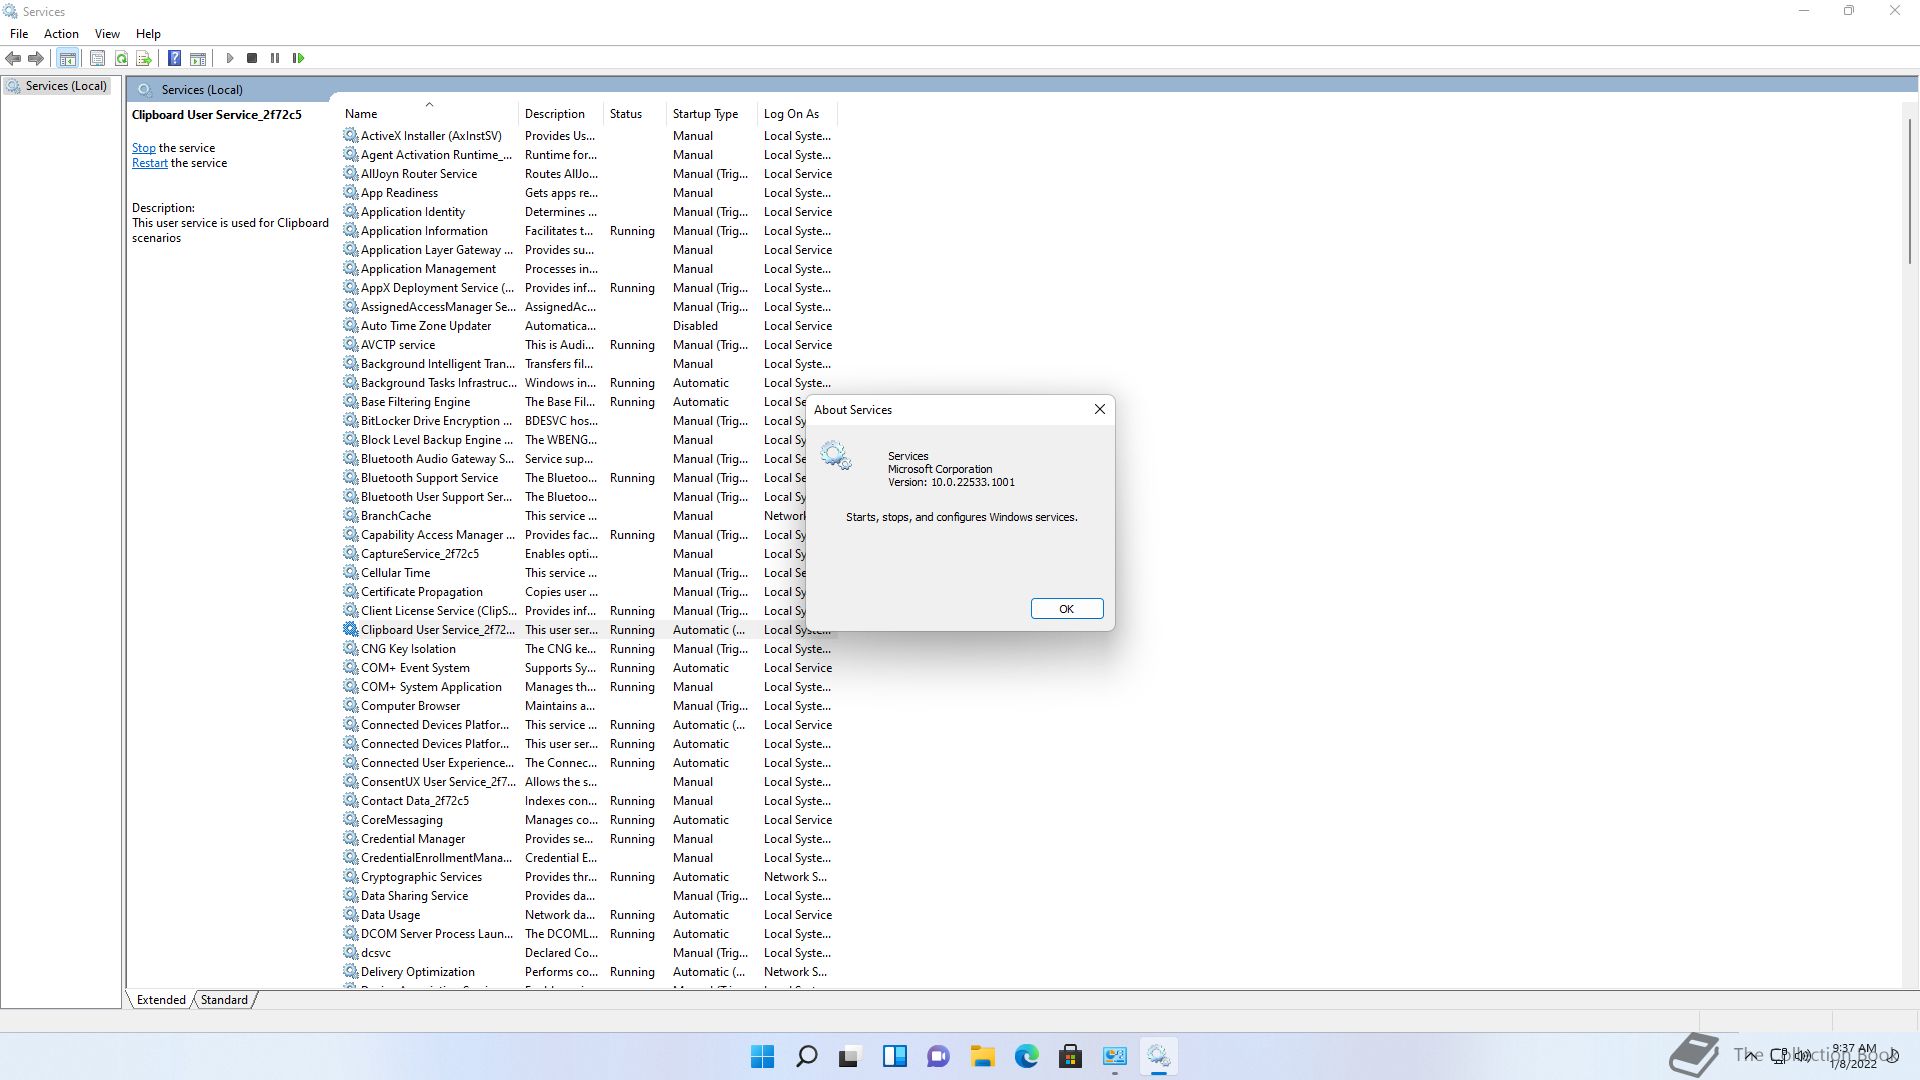This screenshot has width=1920, height=1080.
Task: Open Properties toolbar icon
Action: pos(97,58)
